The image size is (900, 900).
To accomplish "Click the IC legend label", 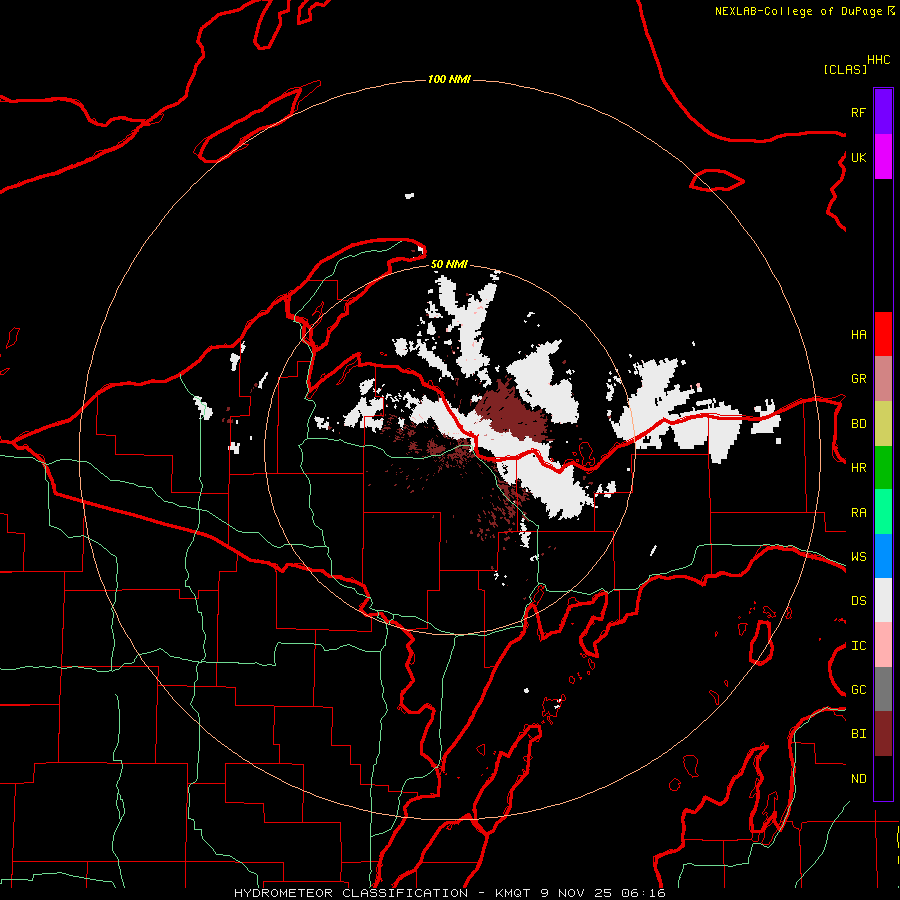I will click(858, 646).
